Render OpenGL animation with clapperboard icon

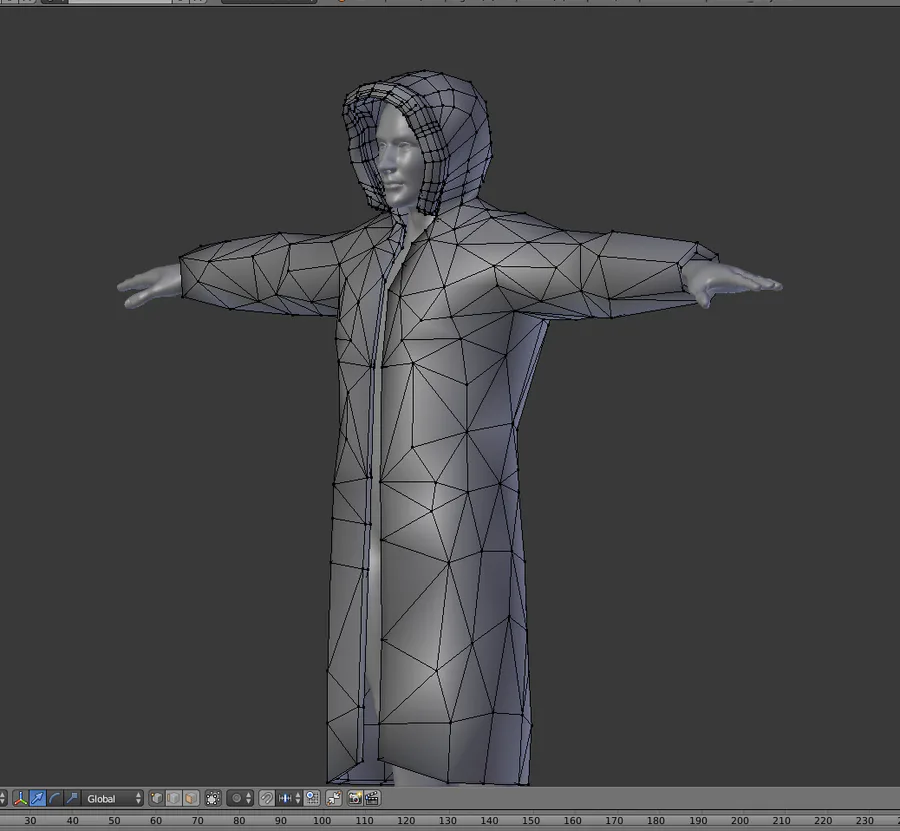click(372, 798)
